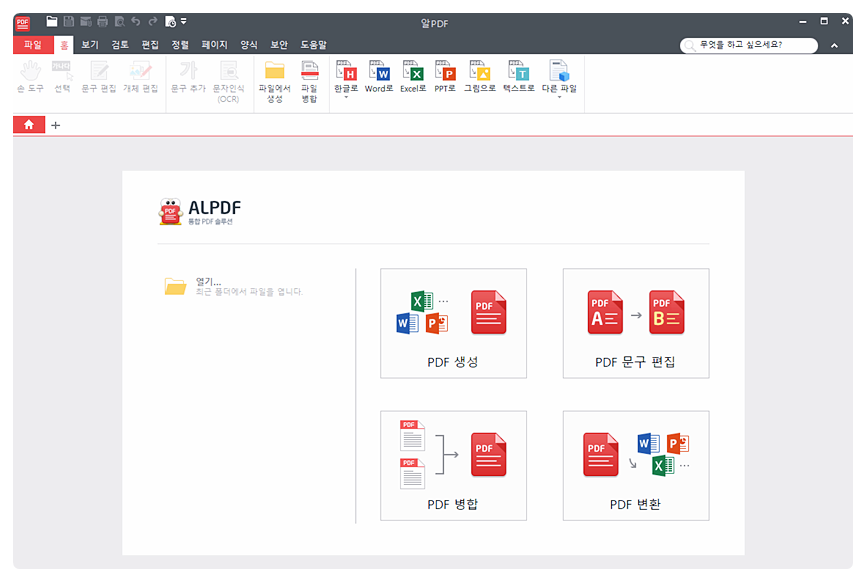The image size is (866, 582).
Task: Click the yellow folder icon beside 열기...
Action: (176, 286)
